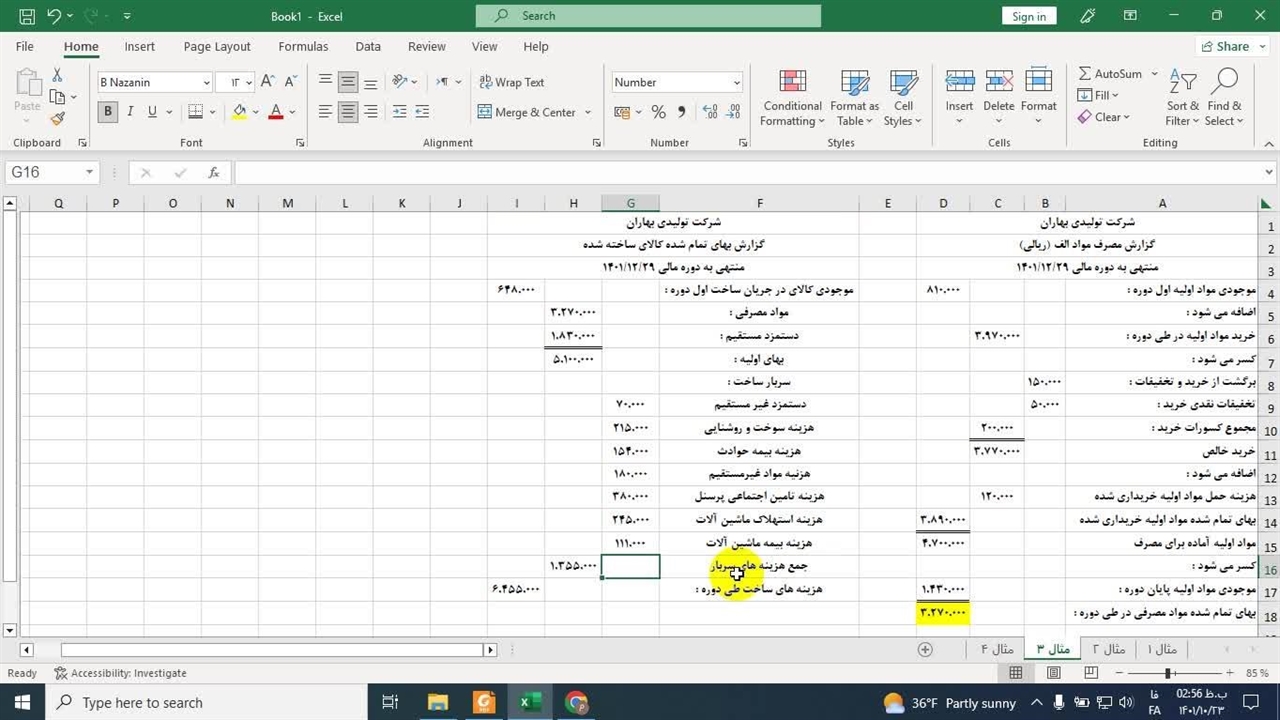Image resolution: width=1280 pixels, height=720 pixels.
Task: Click the Percent Style icon
Action: point(658,112)
